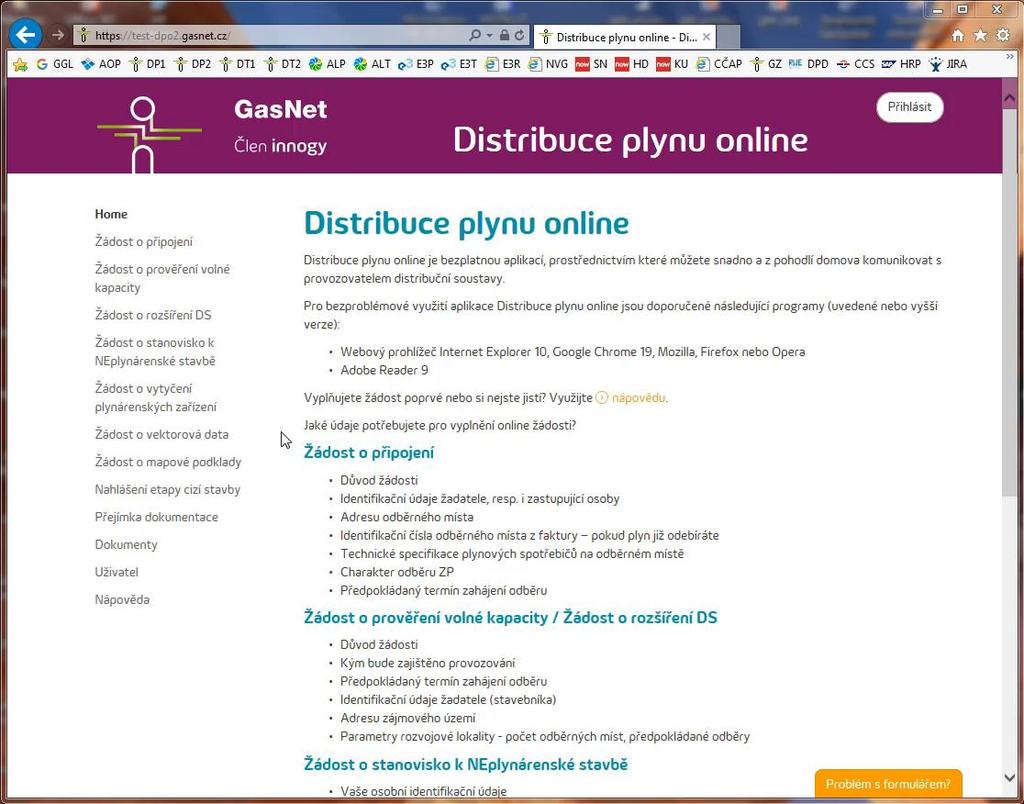This screenshot has width=1024, height=804.
Task: Open Žádost o vektorová data
Action: coord(161,434)
